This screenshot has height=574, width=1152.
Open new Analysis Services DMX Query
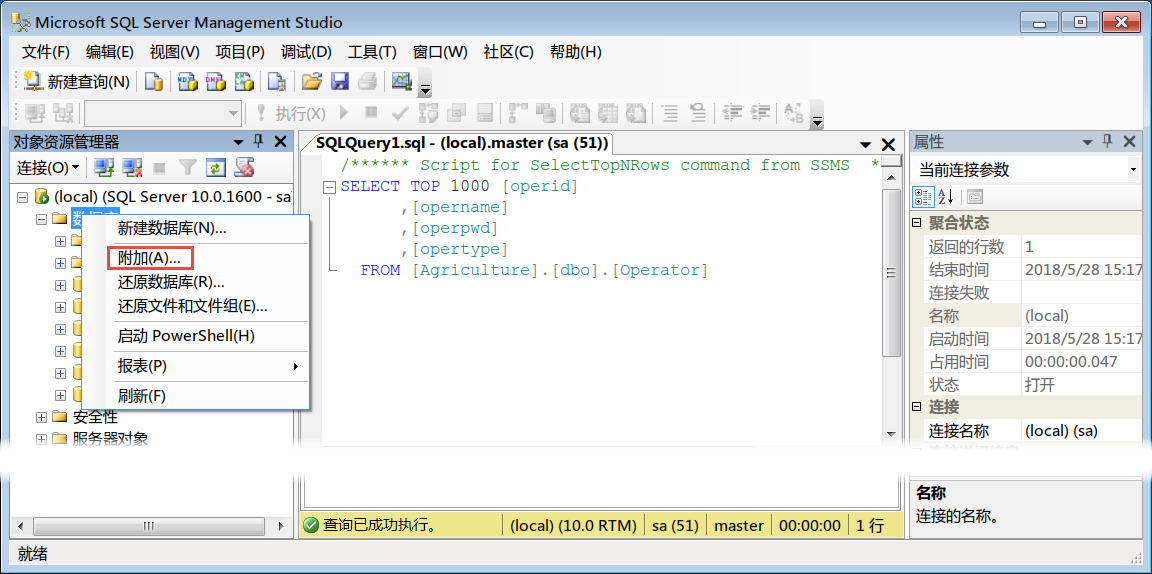[x=216, y=82]
